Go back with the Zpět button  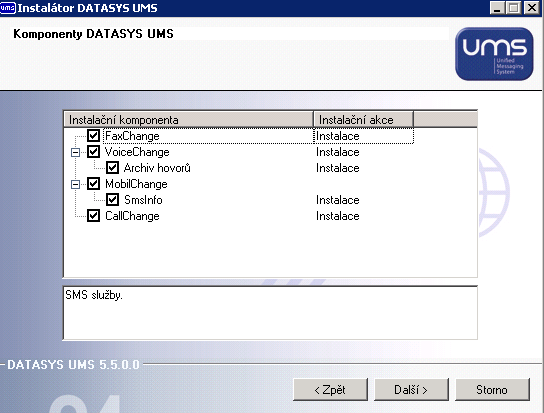pos(330,390)
